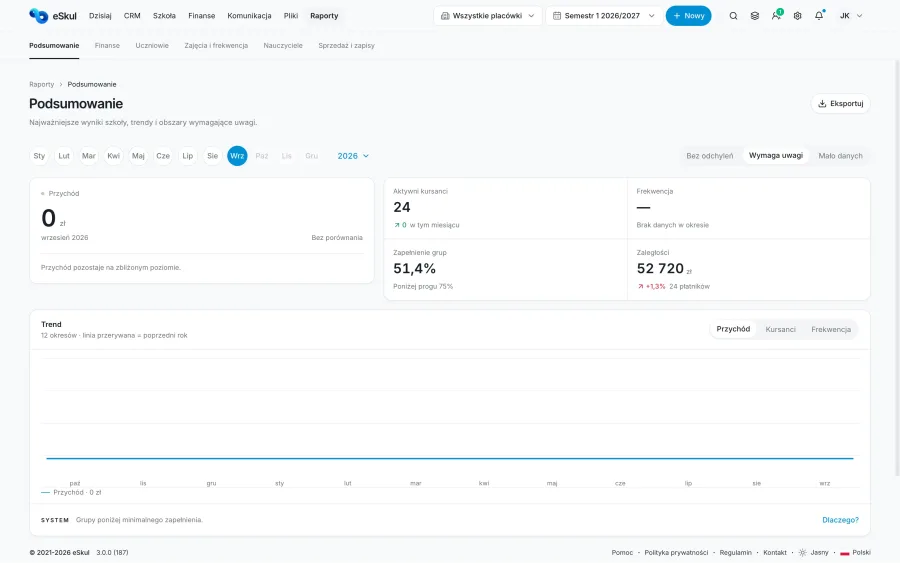The image size is (900, 563).
Task: Select the Wrz month pill
Action: tap(237, 156)
